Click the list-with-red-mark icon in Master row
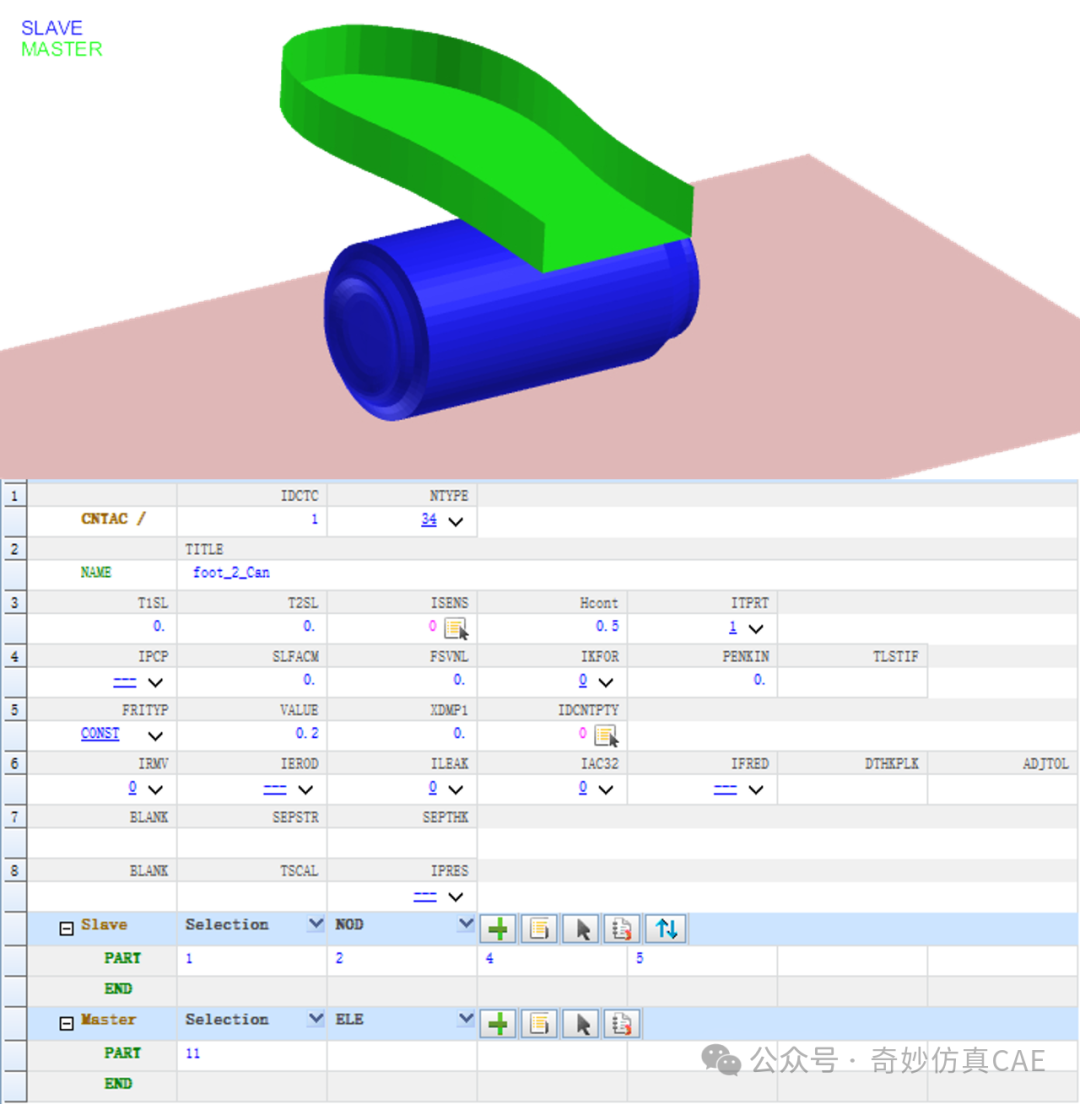The height and width of the screenshot is (1104, 1080). pos(622,1024)
